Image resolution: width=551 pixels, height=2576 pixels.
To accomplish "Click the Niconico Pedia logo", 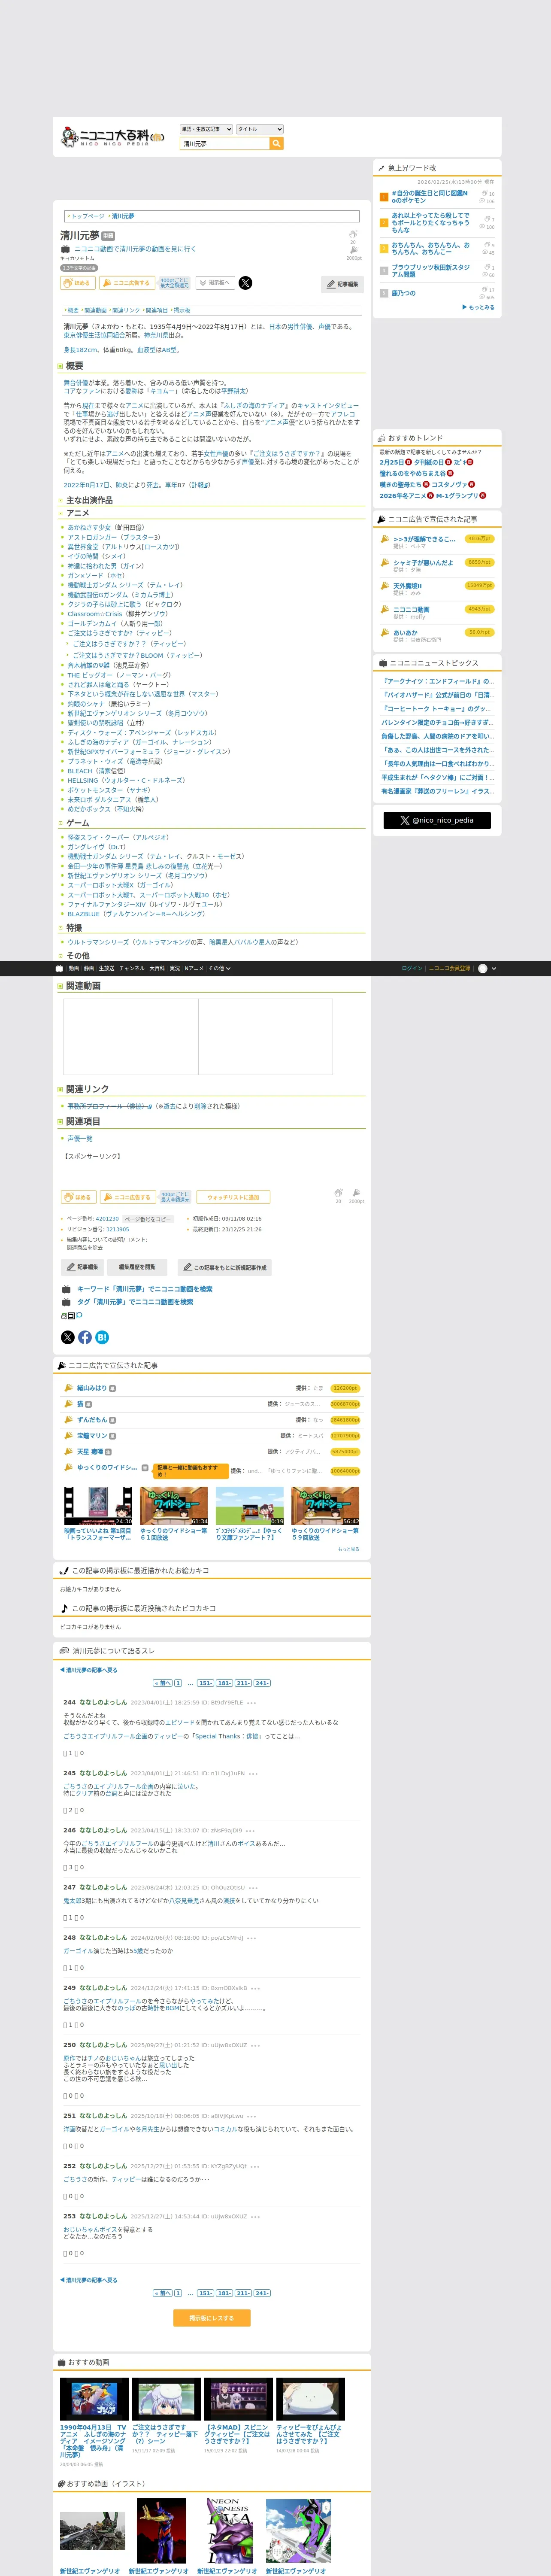I will click(x=112, y=137).
